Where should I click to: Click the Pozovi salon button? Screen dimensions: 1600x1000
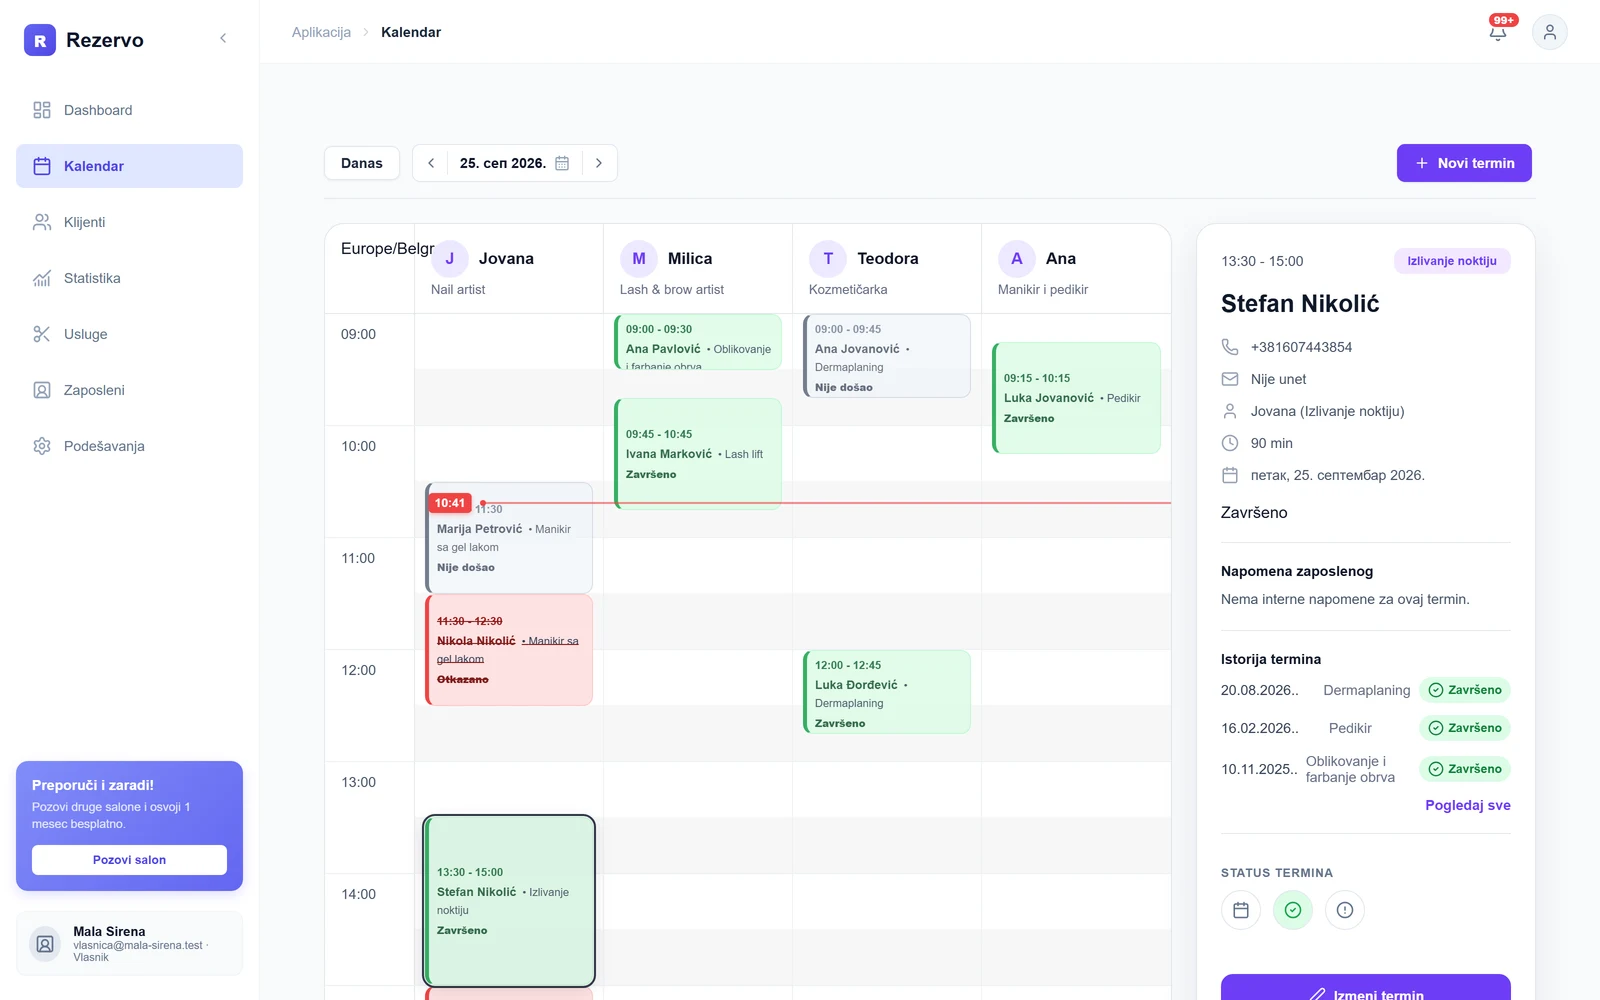tap(129, 860)
